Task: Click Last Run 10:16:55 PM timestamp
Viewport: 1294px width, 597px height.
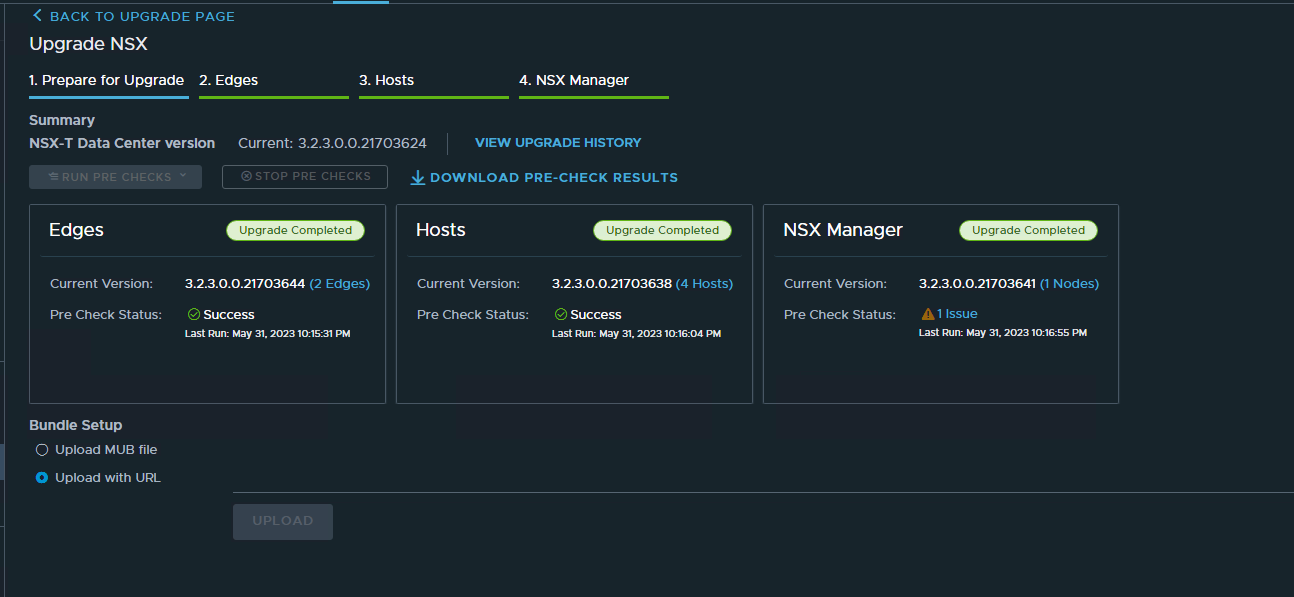Action: (x=1003, y=332)
